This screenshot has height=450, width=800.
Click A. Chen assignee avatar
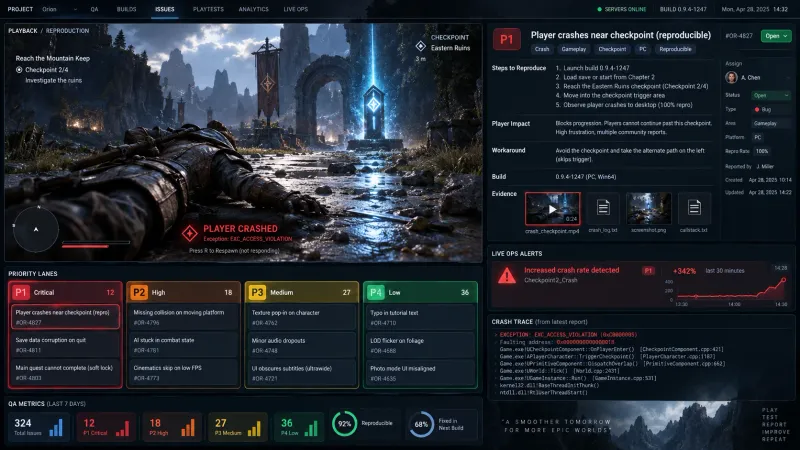pos(731,78)
